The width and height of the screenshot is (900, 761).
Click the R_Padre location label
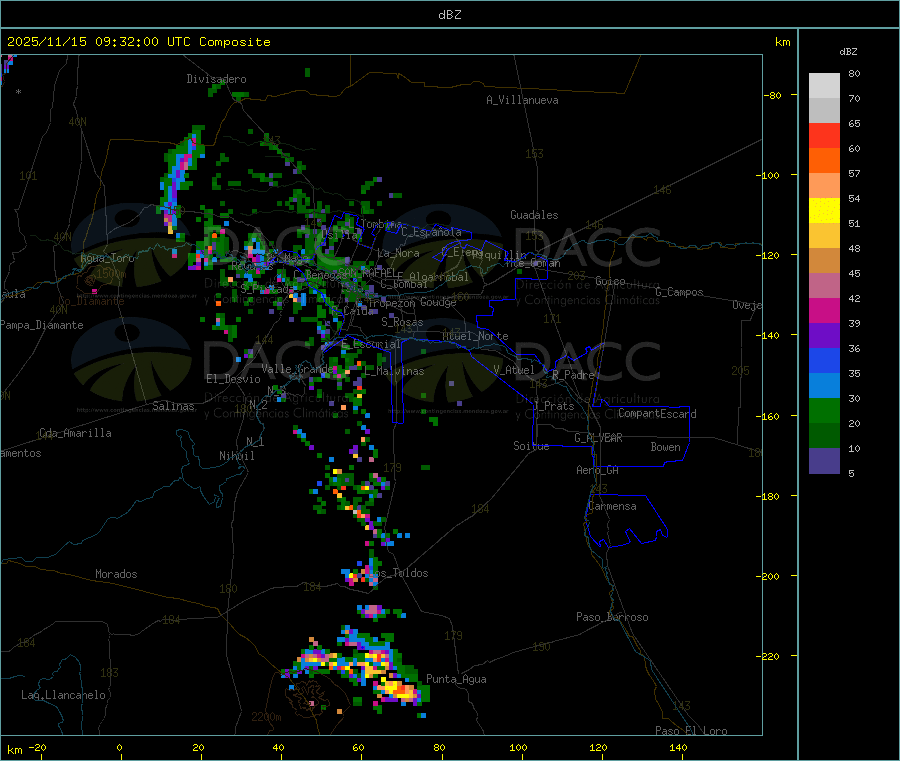[573, 375]
